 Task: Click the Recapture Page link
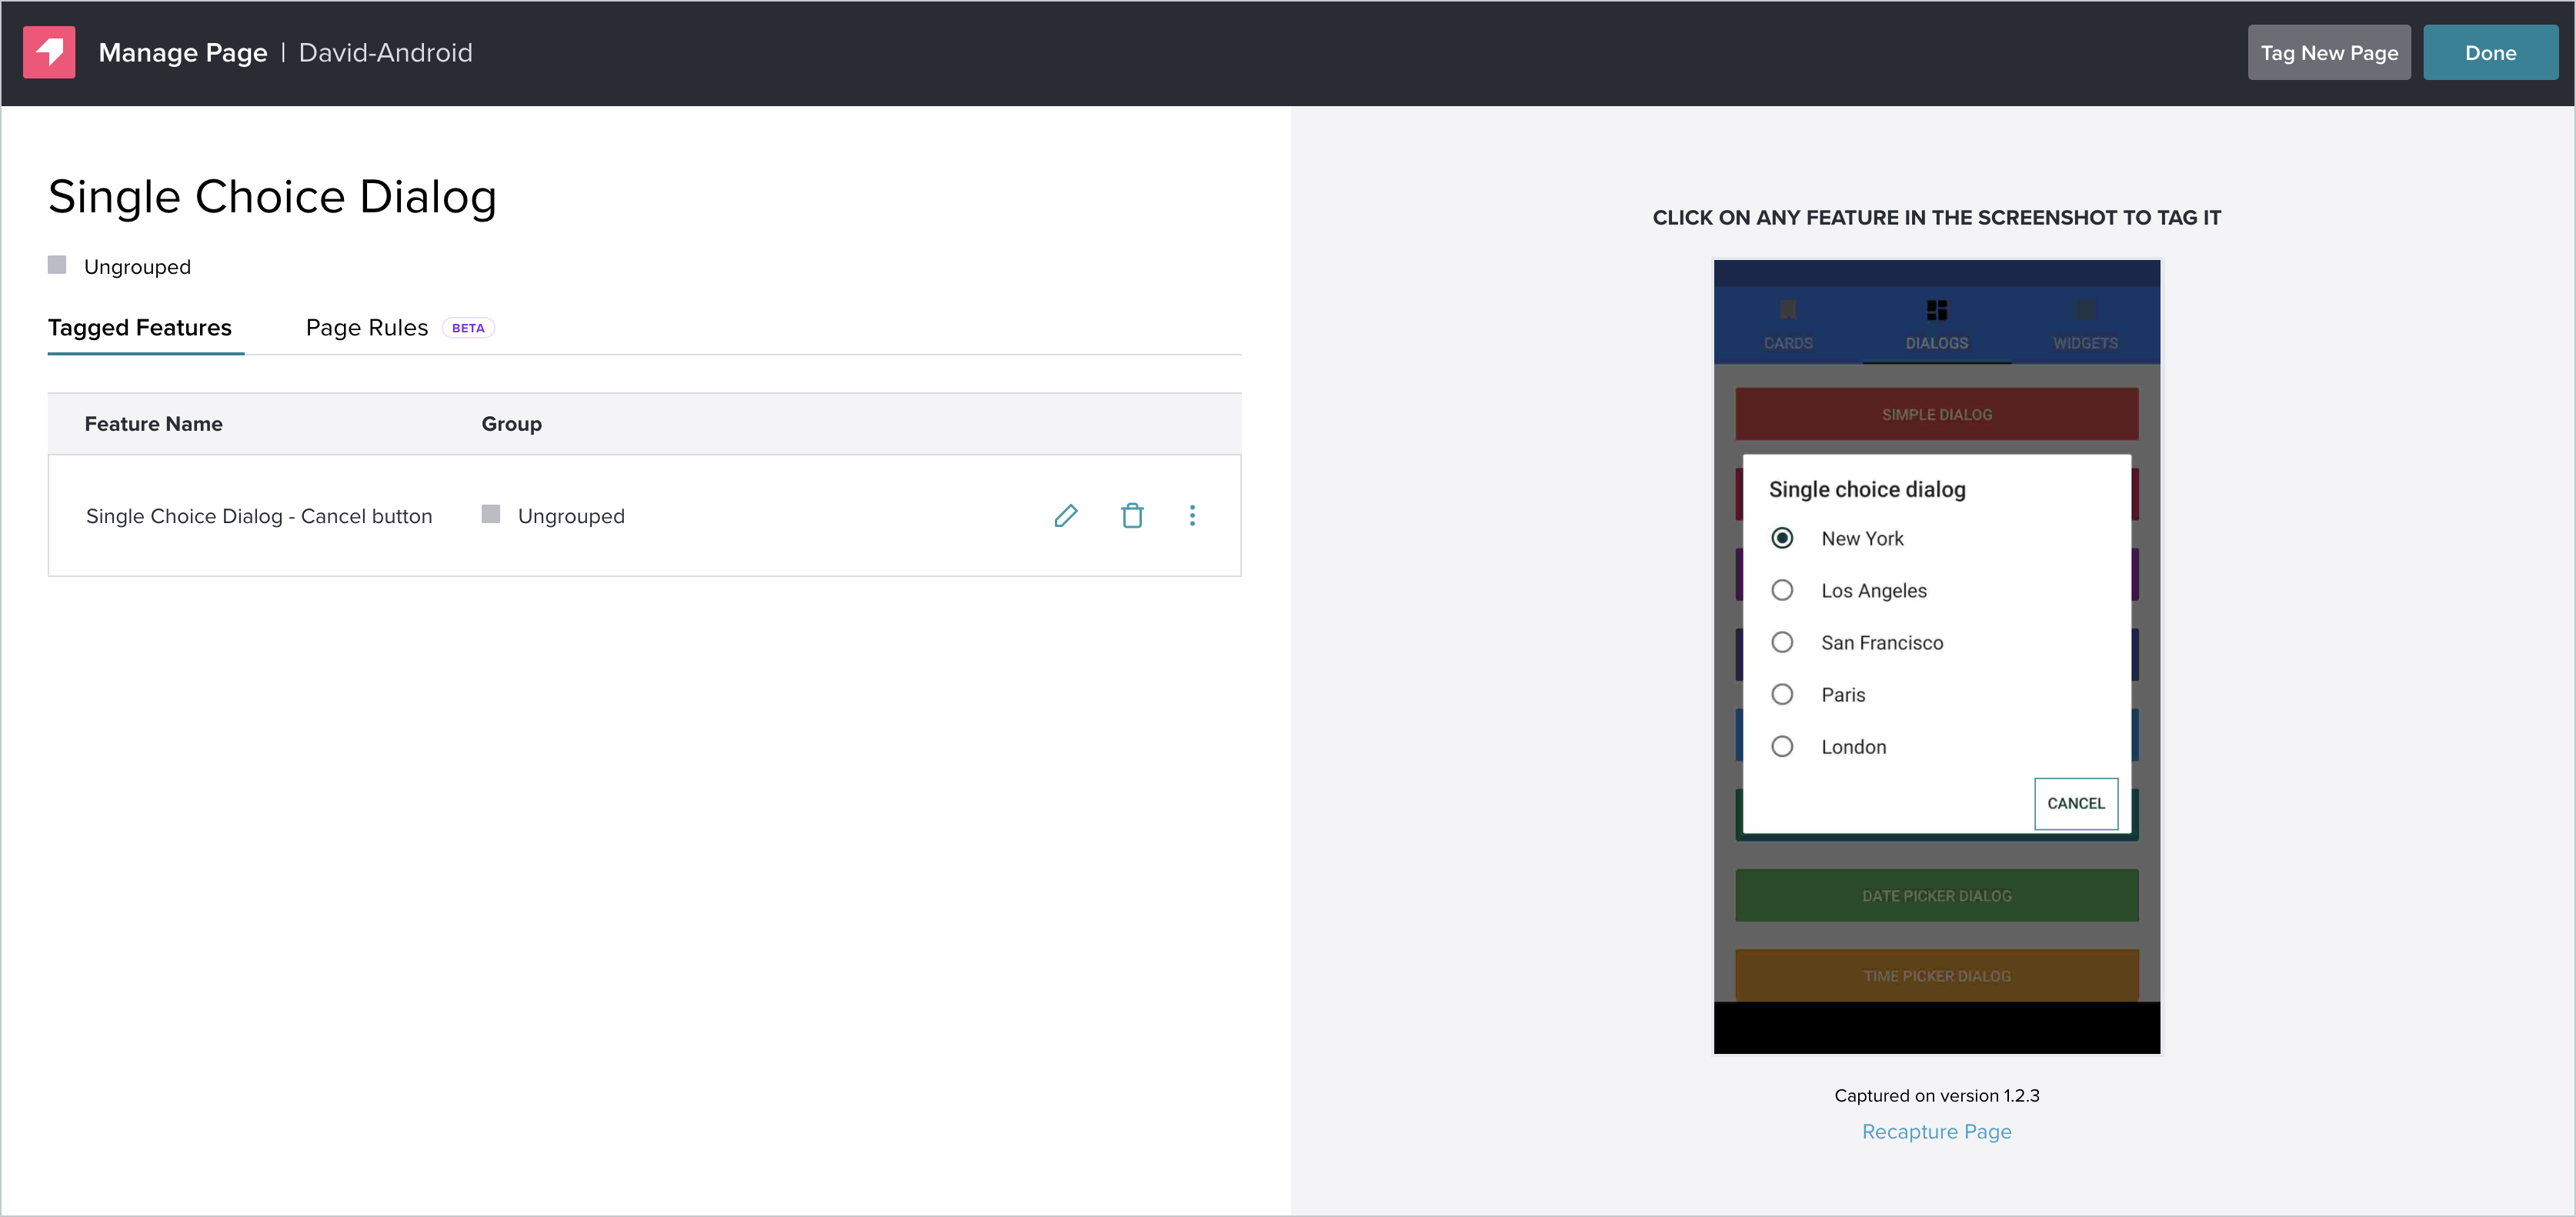point(1936,1131)
